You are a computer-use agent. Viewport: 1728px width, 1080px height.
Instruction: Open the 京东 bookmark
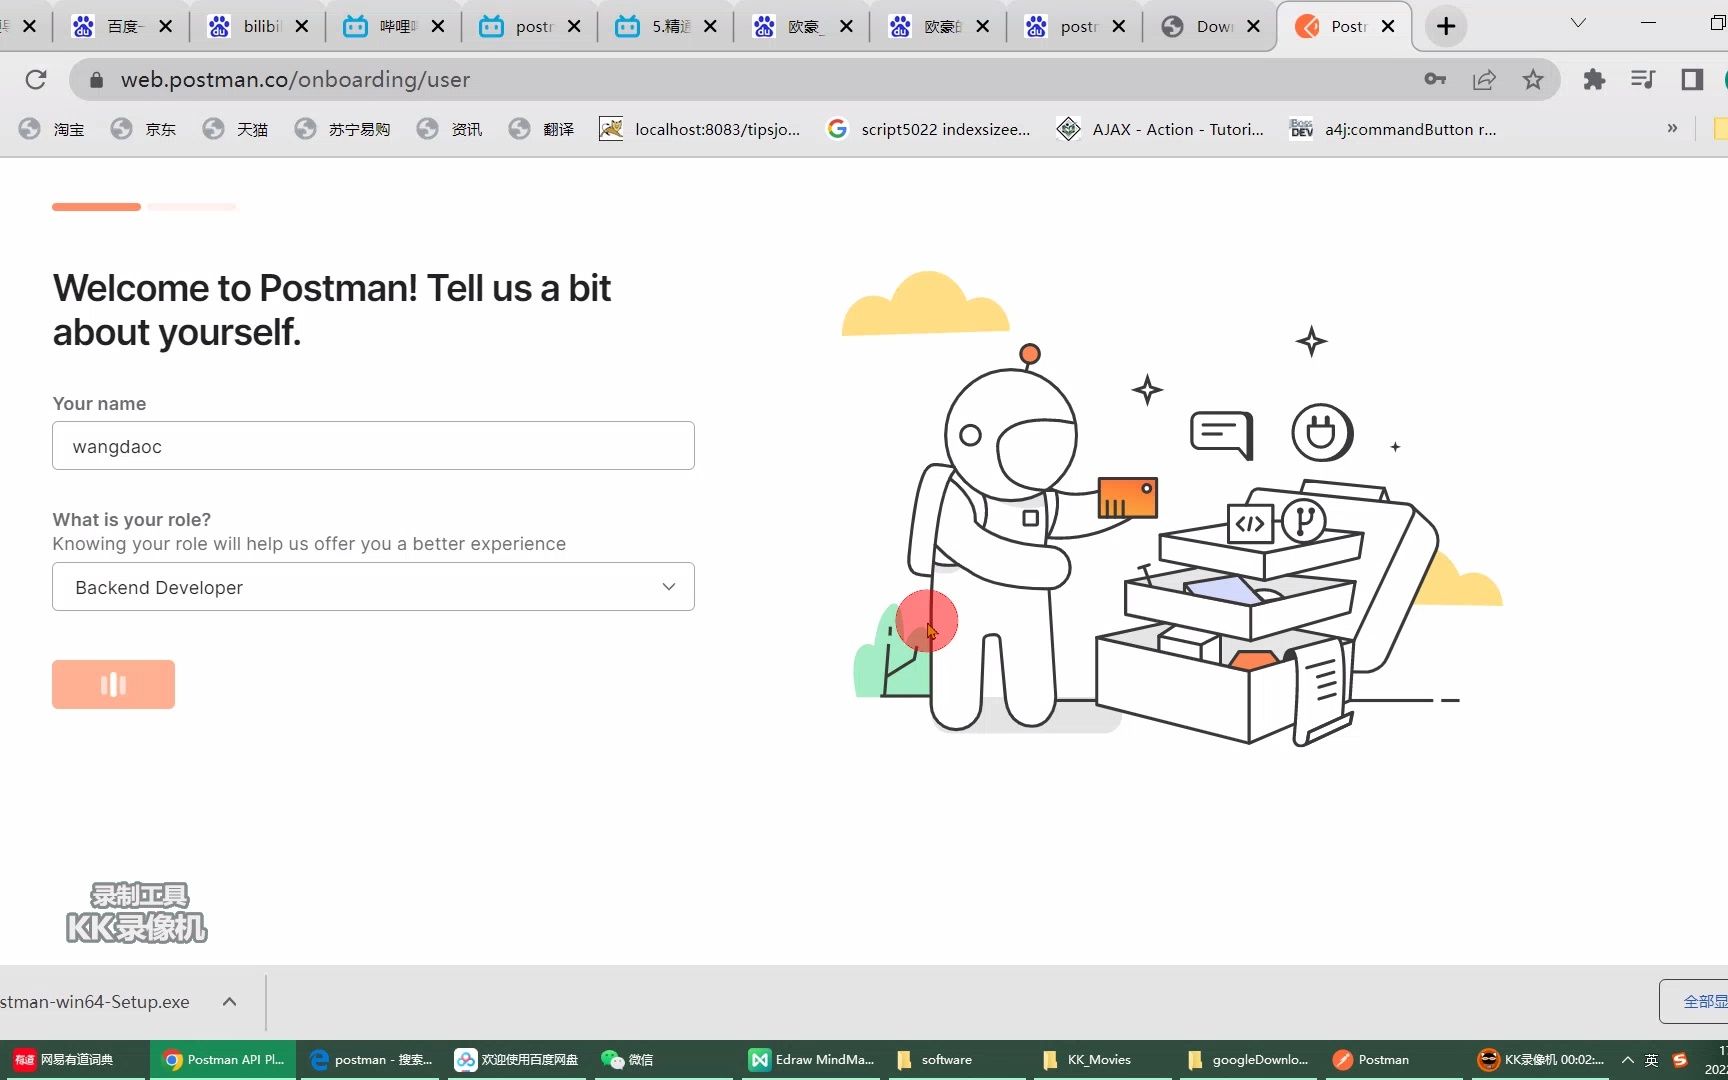(144, 129)
